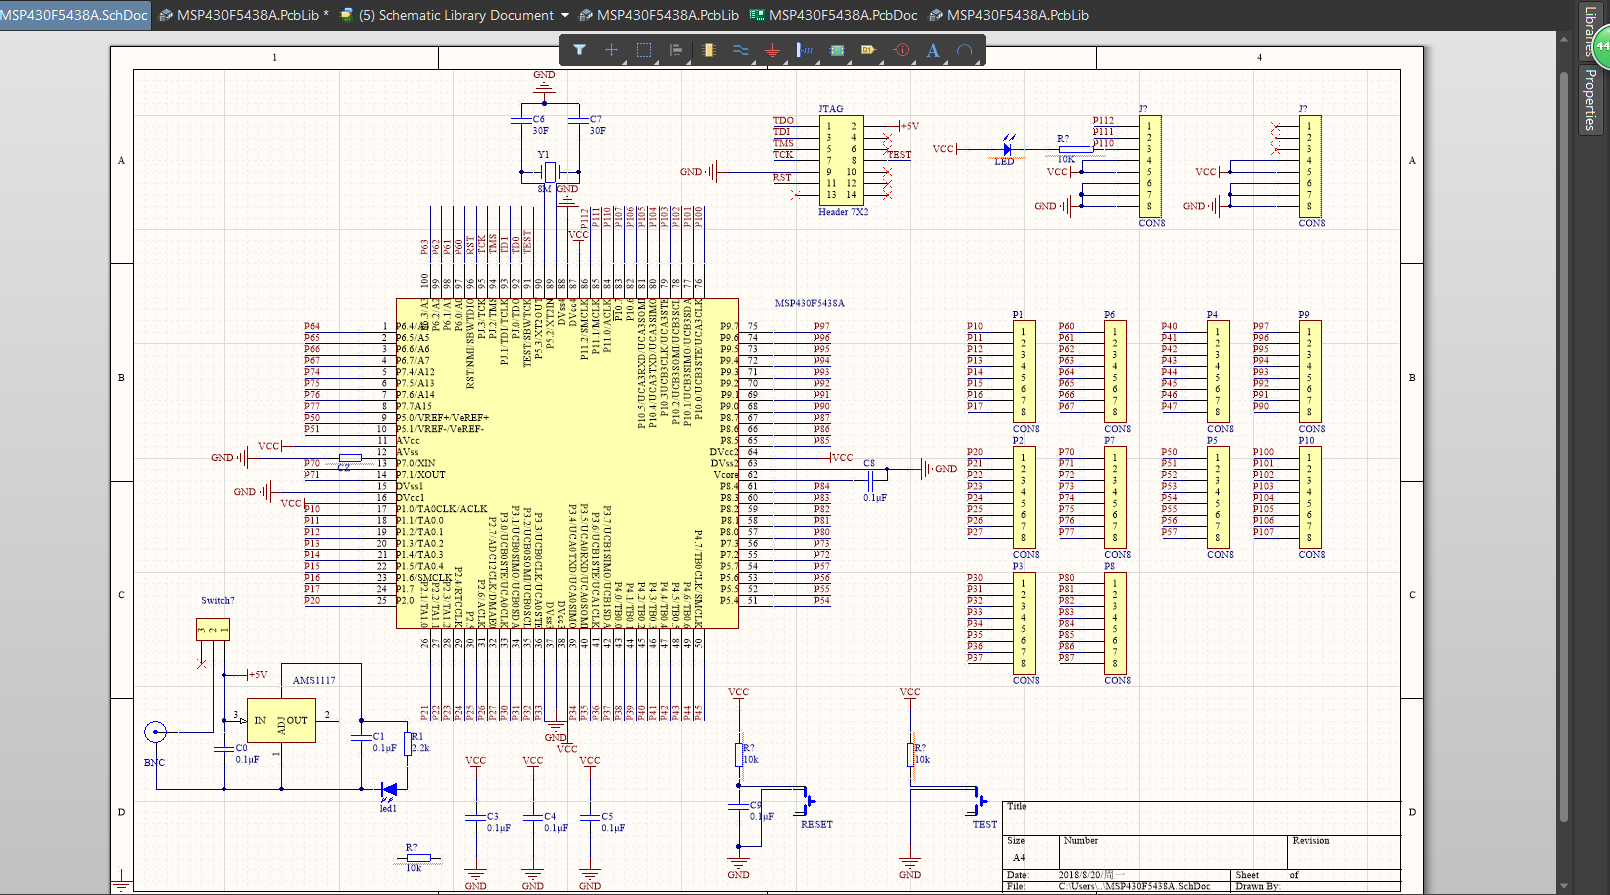
Task: Activate the rectangle selection tool
Action: pos(644,50)
